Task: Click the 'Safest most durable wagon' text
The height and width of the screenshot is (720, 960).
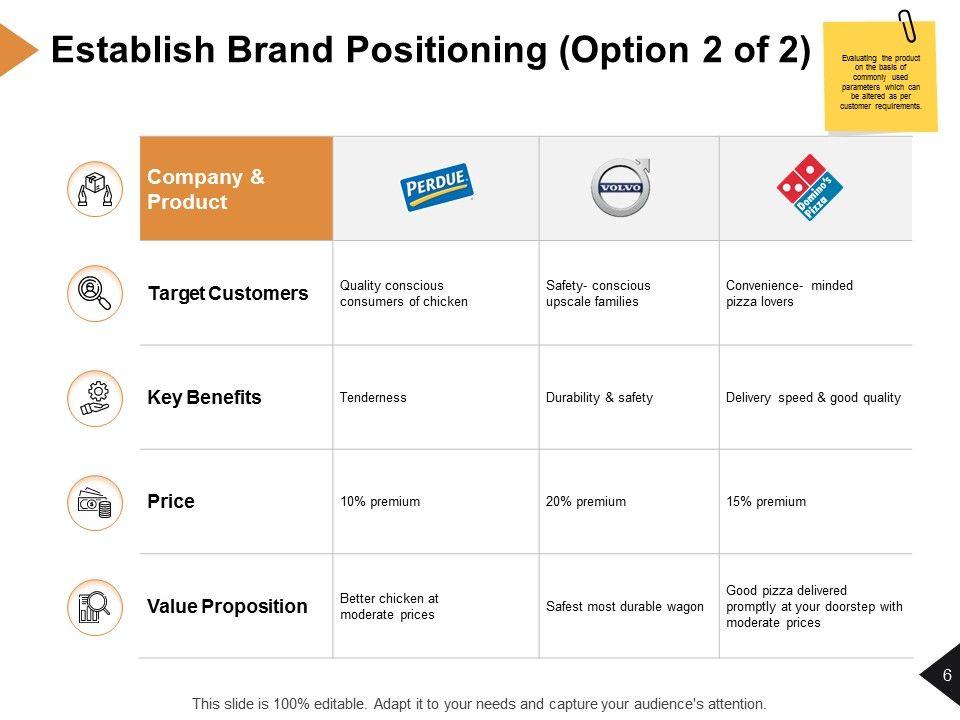Action: (625, 607)
